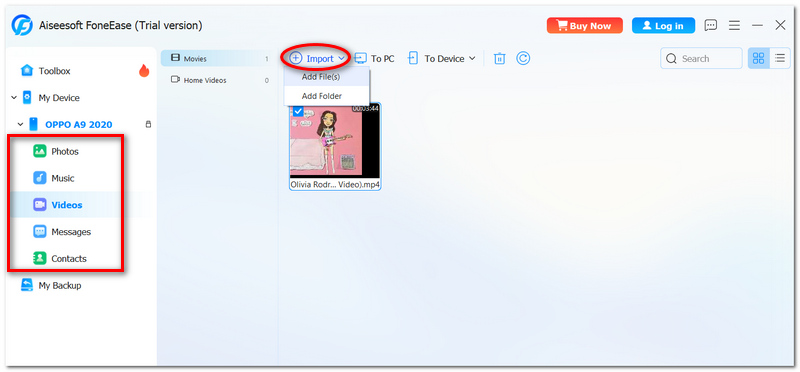Viewport: 800px width, 372px height.
Task: Collapse the OPPO A9 2020 device node
Action: click(20, 124)
